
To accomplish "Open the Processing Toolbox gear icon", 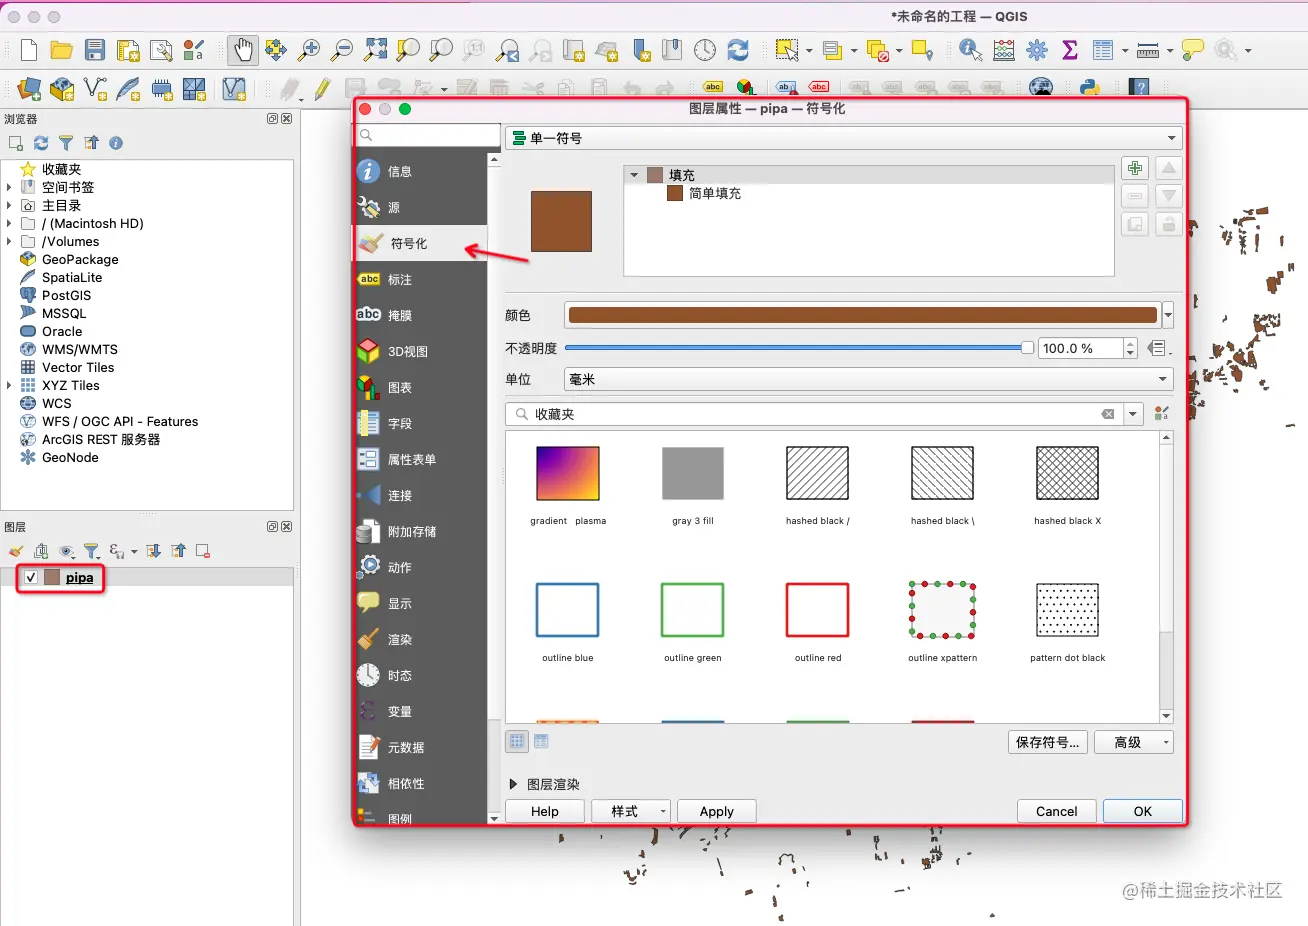I will pos(1037,50).
